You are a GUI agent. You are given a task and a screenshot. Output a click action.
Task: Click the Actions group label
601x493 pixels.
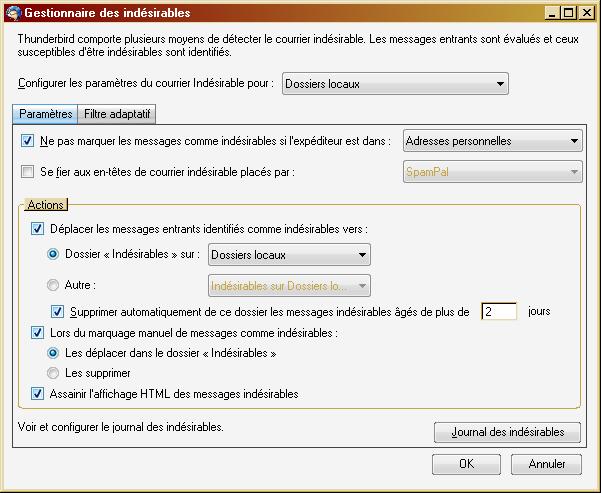coord(46,205)
